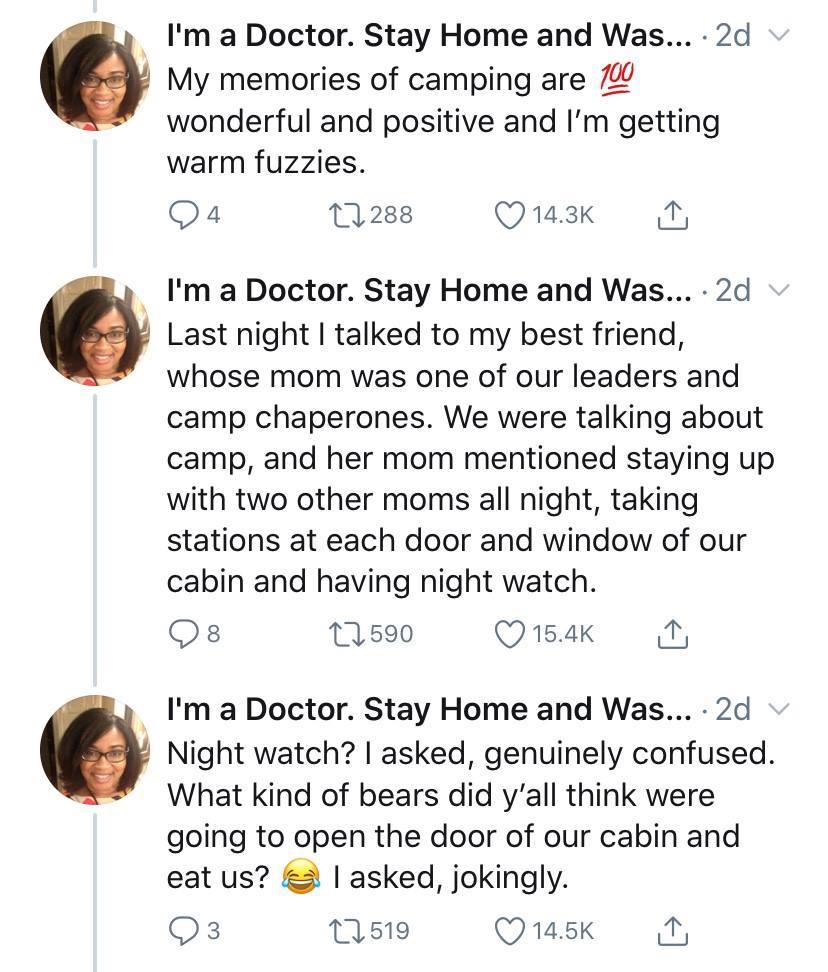Reply to the night watch chaperones tweet
Image resolution: width=828 pixels, height=972 pixels.
coord(182,633)
